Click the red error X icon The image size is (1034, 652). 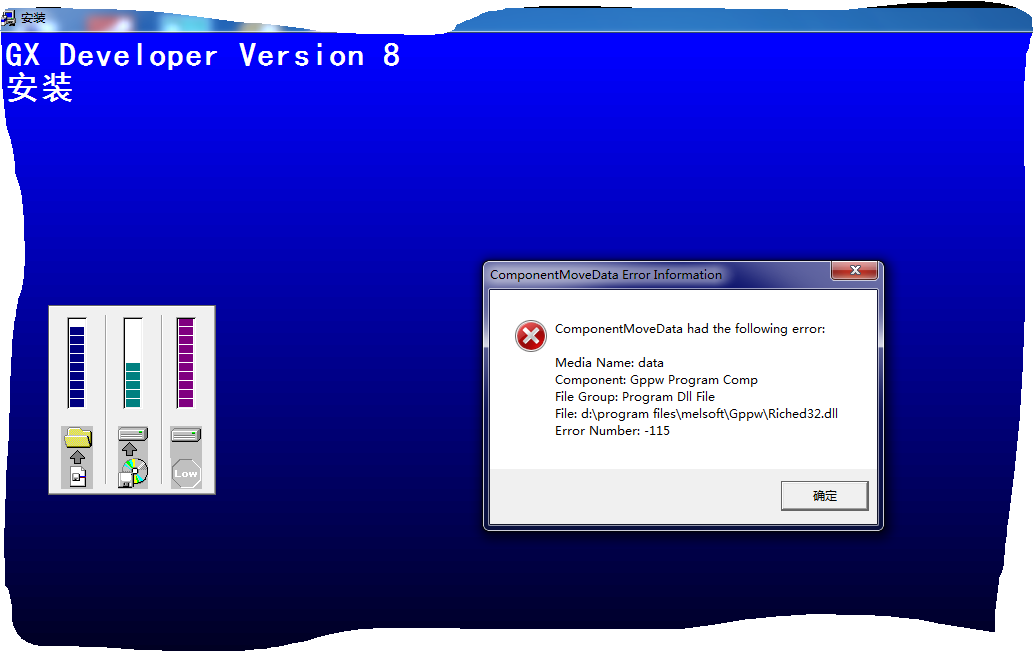point(530,336)
